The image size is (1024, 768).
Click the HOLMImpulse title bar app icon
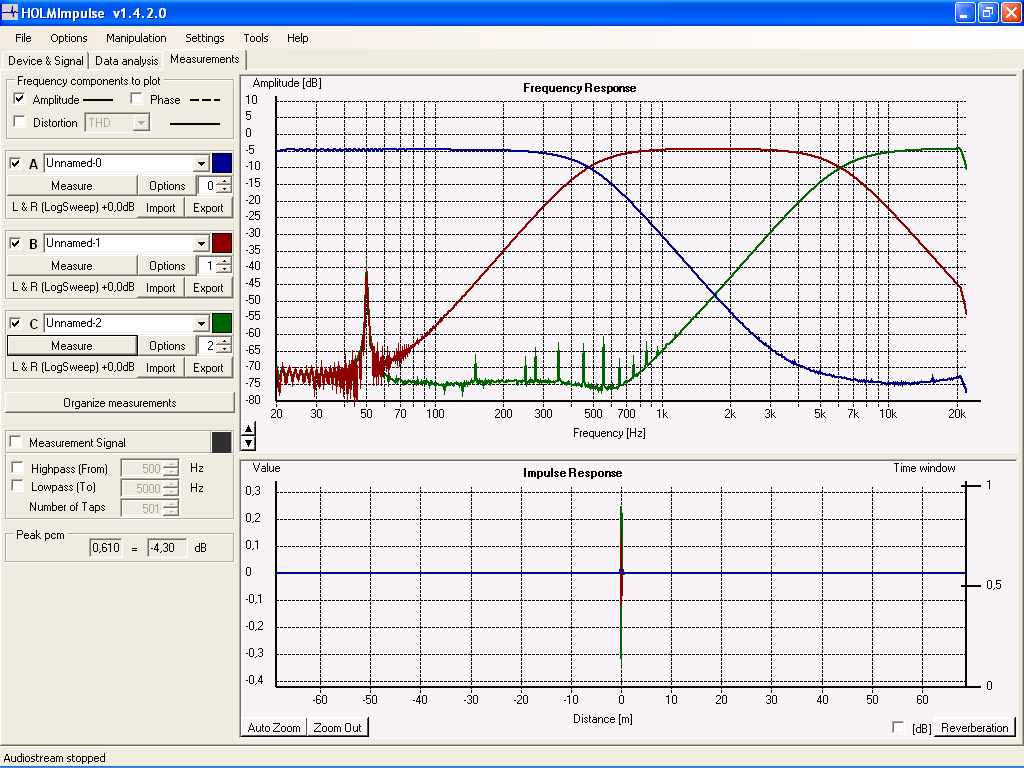pos(10,12)
